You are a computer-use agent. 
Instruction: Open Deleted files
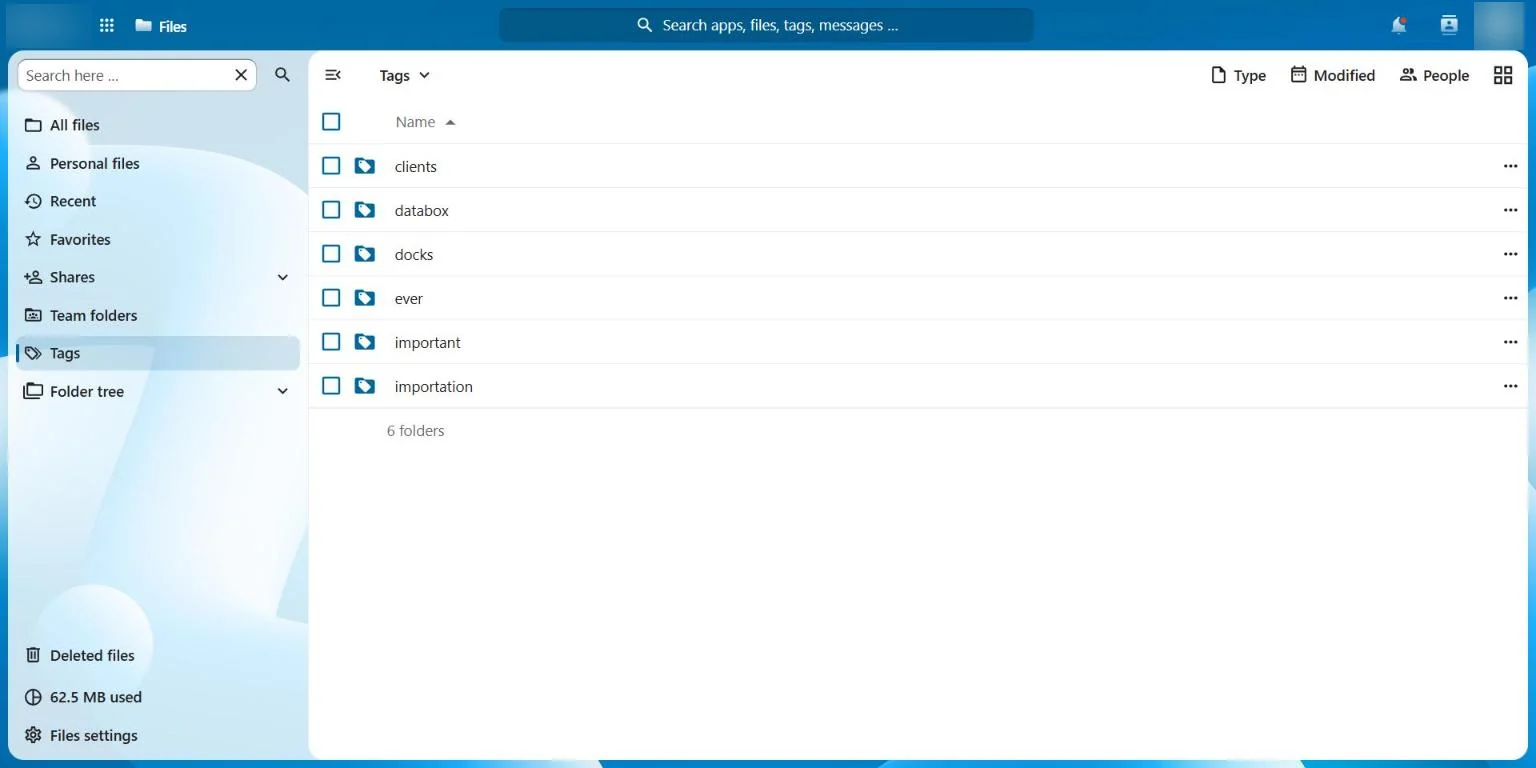tap(158, 655)
